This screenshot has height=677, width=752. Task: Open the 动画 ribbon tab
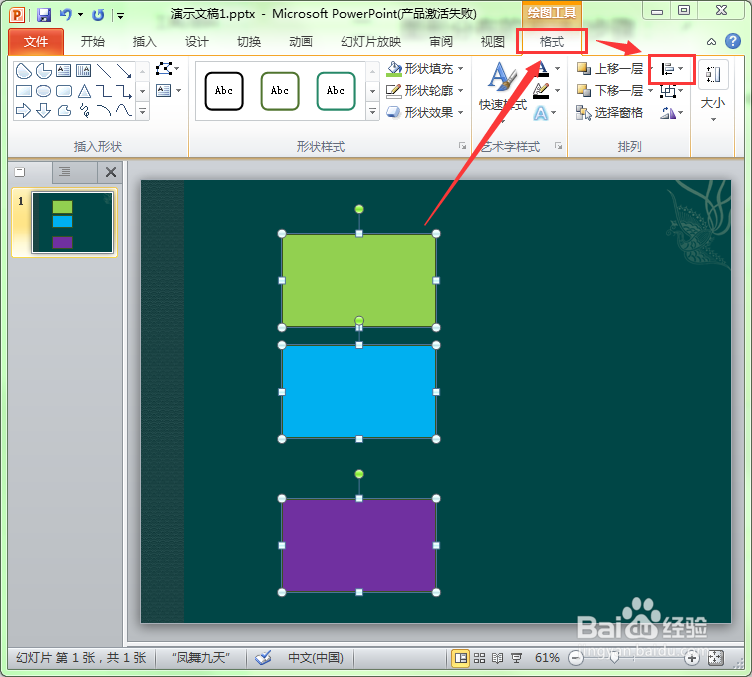[x=301, y=42]
